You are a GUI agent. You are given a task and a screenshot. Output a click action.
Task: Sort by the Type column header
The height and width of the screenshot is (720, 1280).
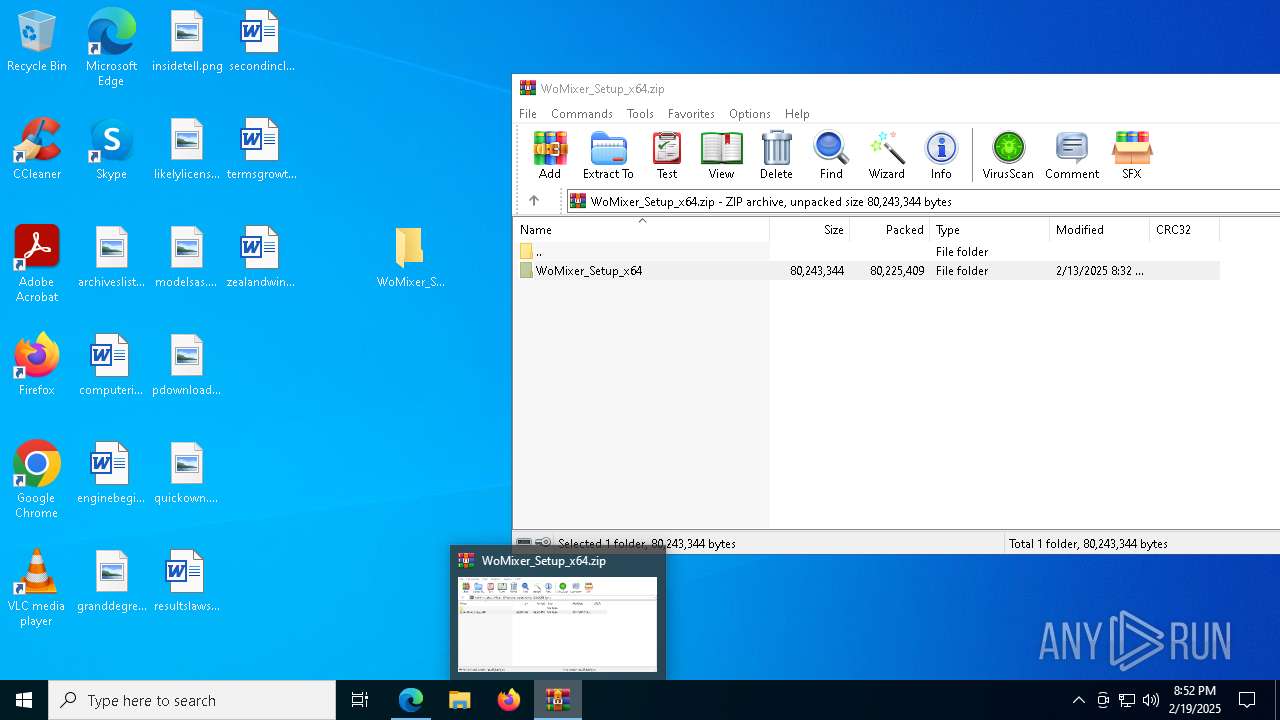tap(990, 230)
